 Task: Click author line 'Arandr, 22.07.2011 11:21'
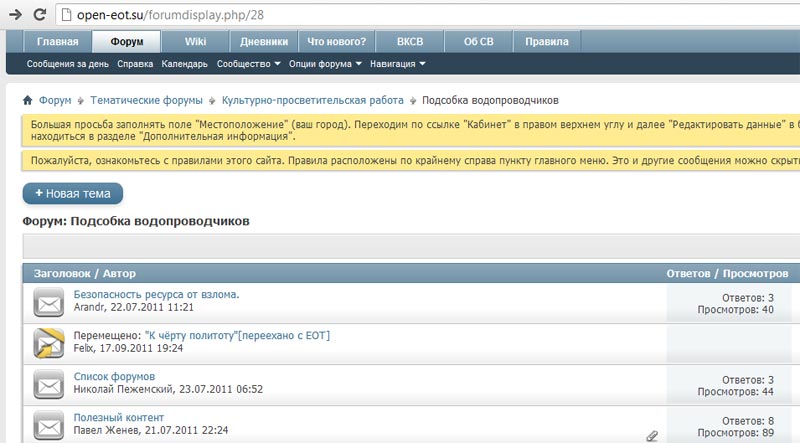(x=134, y=307)
